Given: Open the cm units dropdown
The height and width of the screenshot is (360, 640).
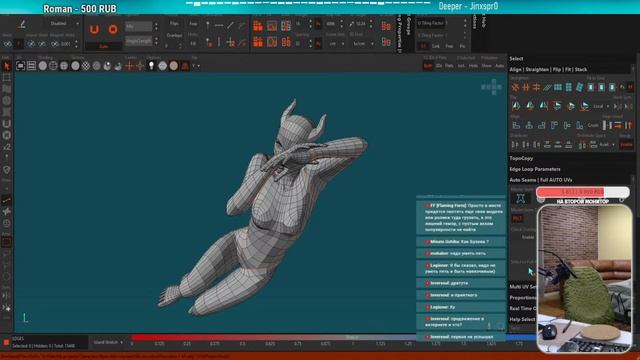Looking at the screenshot, I should pos(336,43).
